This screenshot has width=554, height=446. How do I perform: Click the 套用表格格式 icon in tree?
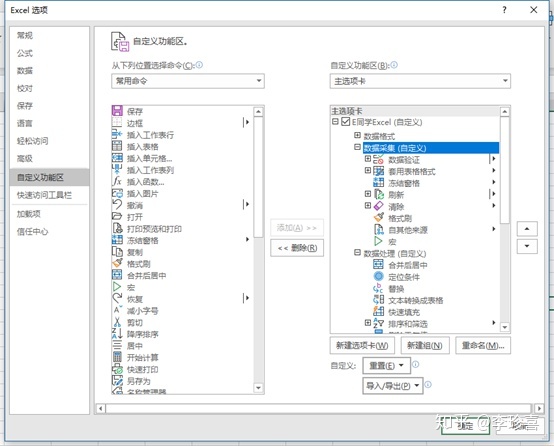point(378,171)
